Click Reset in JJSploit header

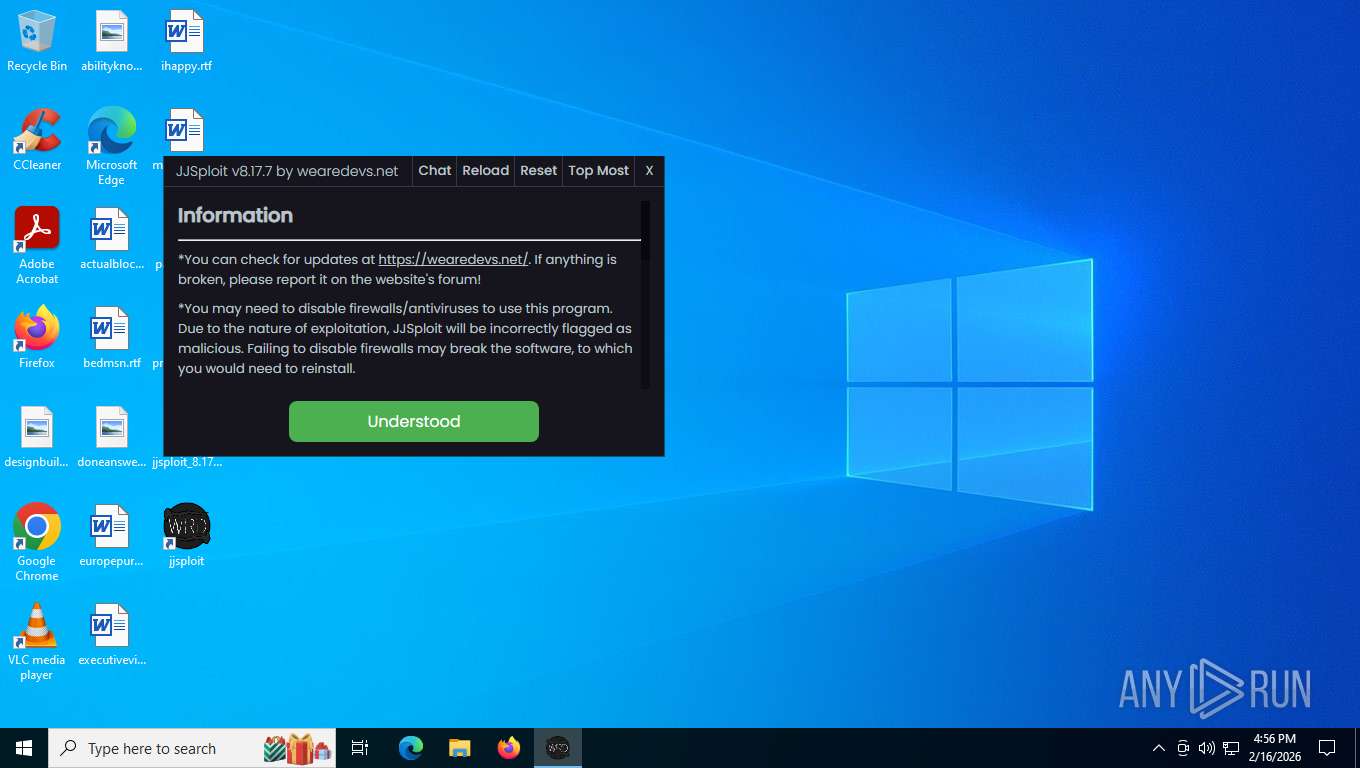538,171
